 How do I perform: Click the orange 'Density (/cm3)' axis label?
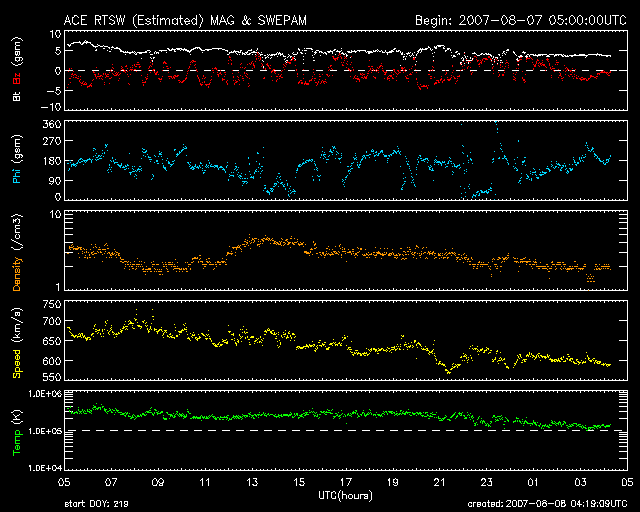[x=17, y=252]
